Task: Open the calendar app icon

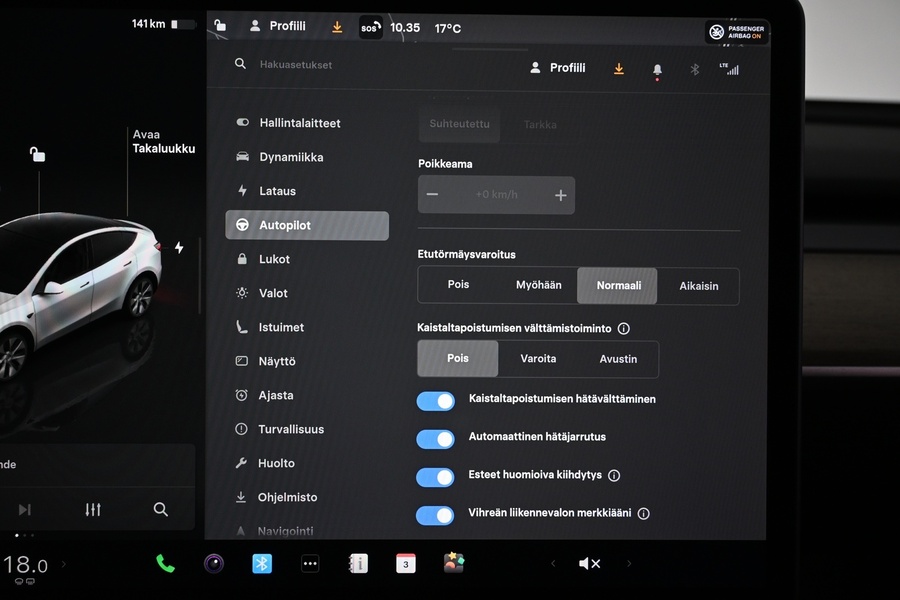Action: point(406,564)
